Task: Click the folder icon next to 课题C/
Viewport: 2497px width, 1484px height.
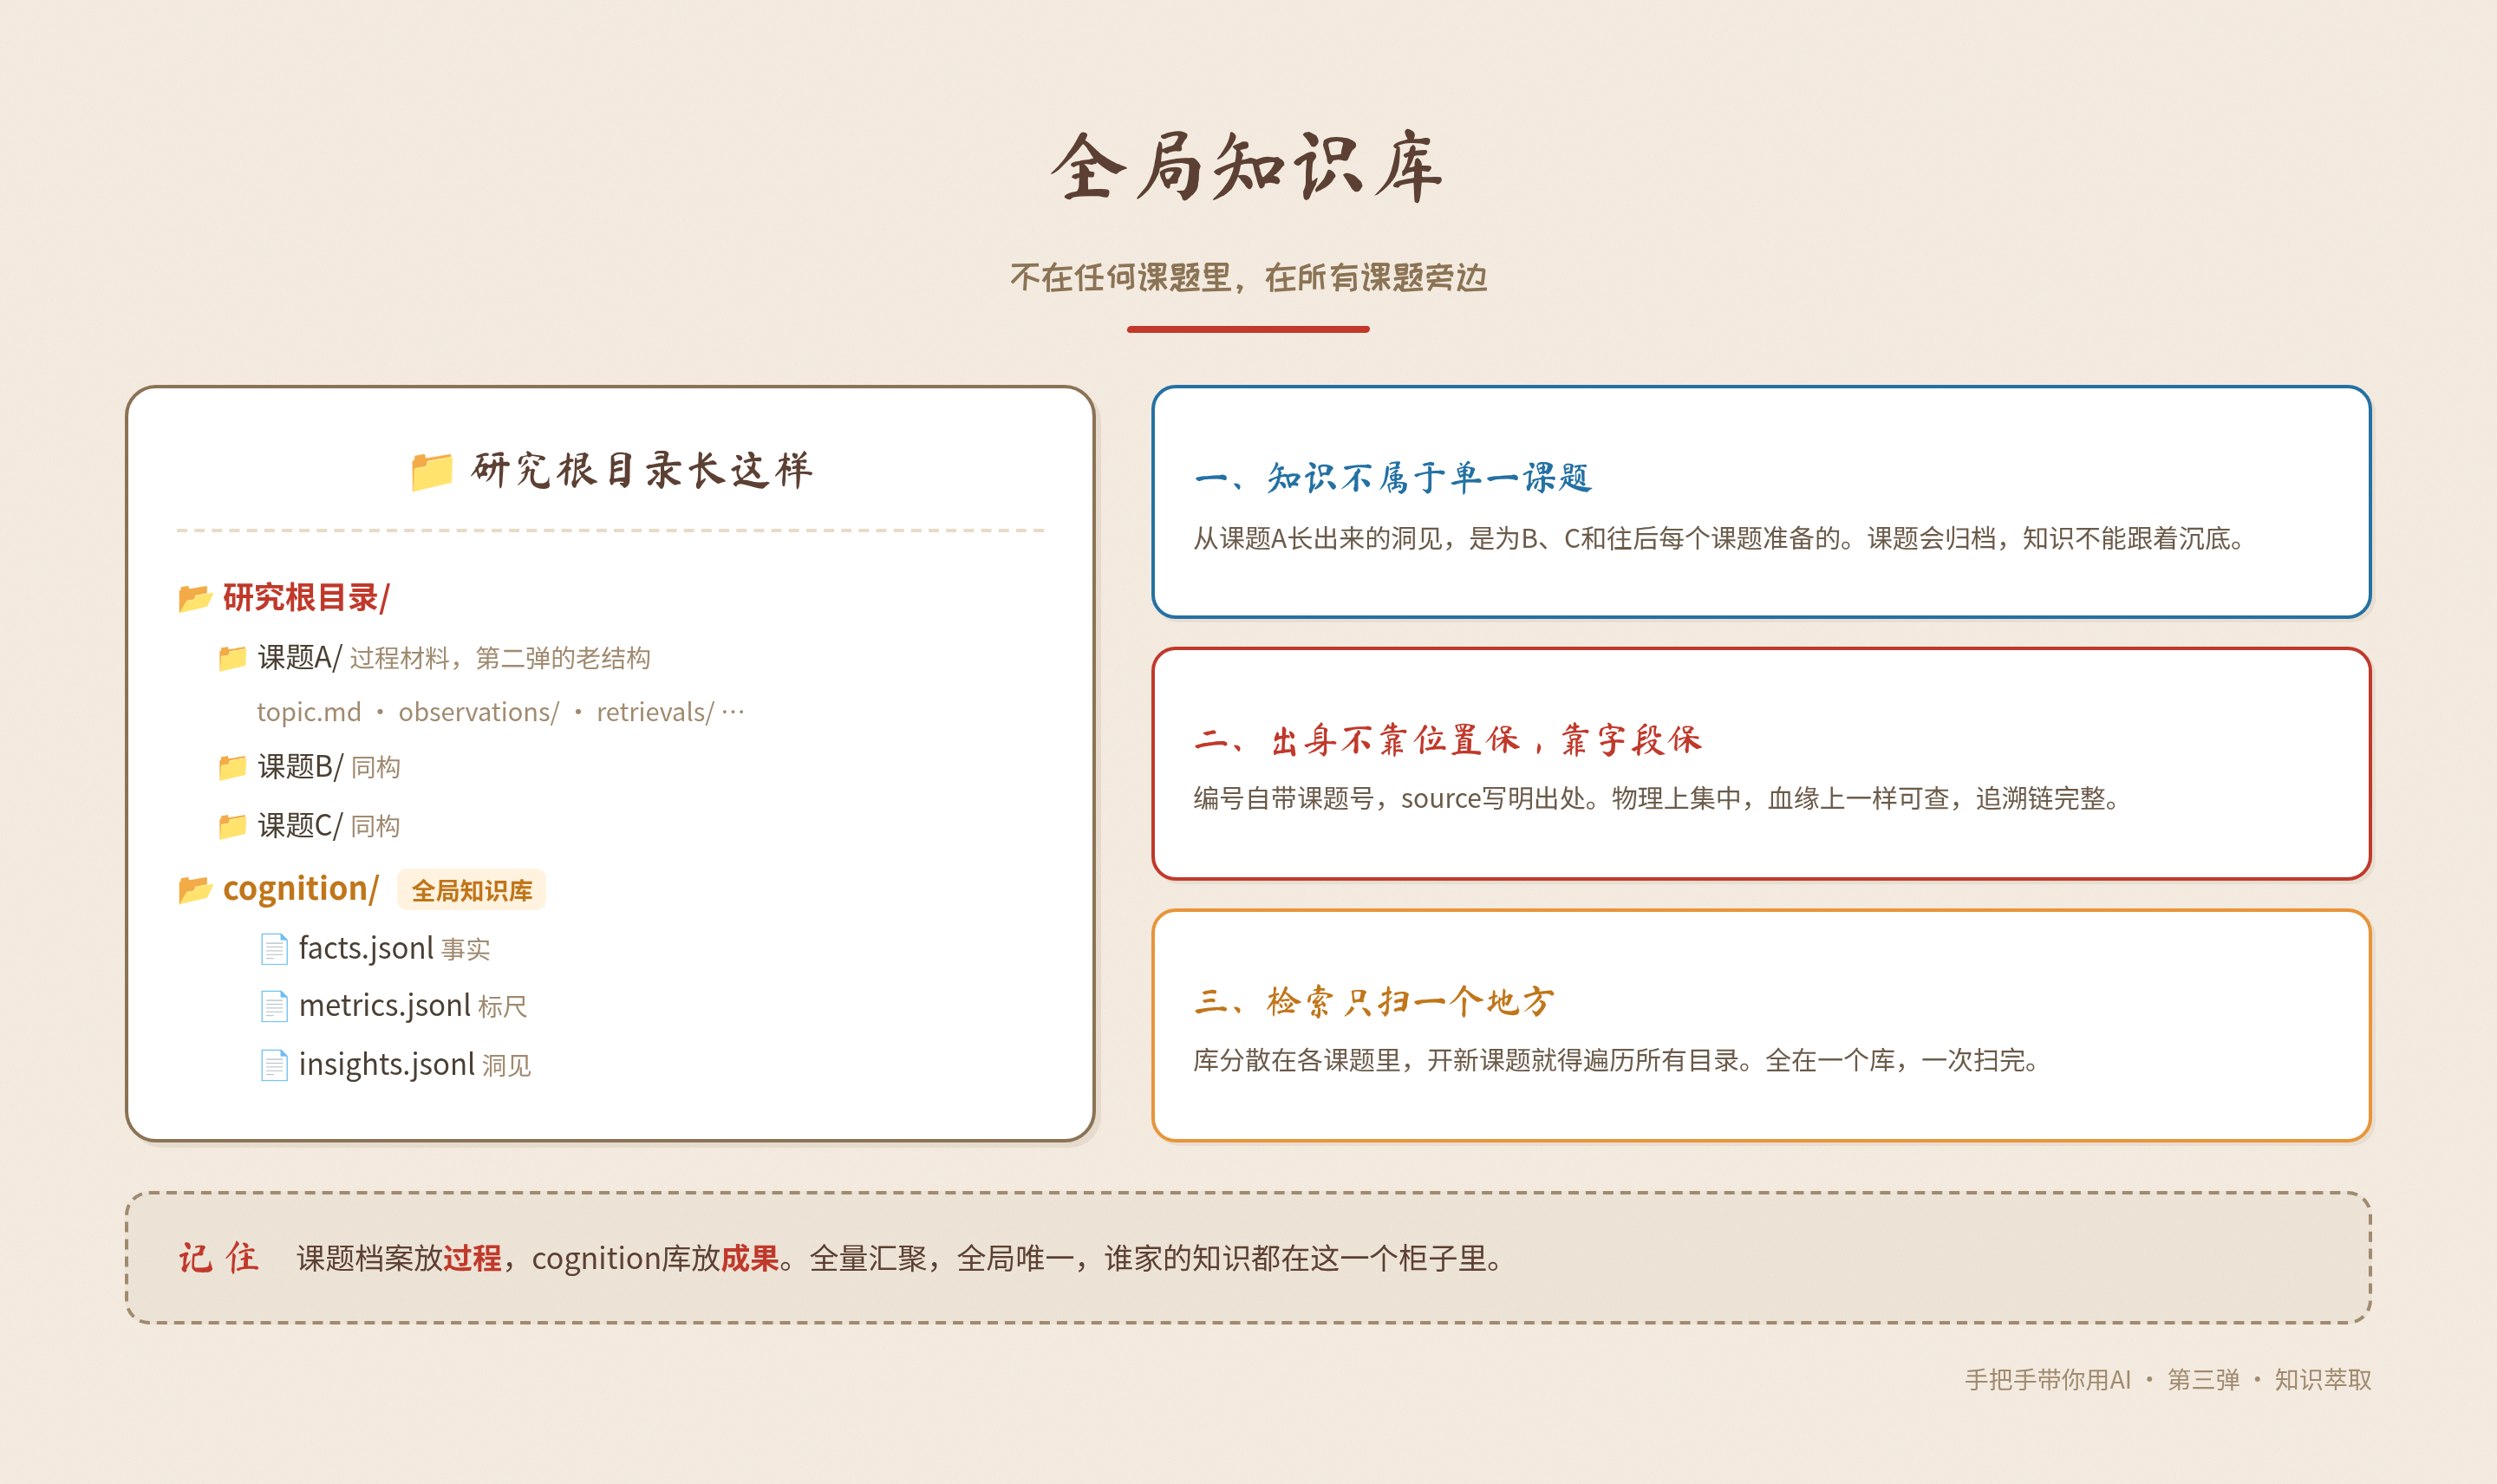Action: point(232,826)
